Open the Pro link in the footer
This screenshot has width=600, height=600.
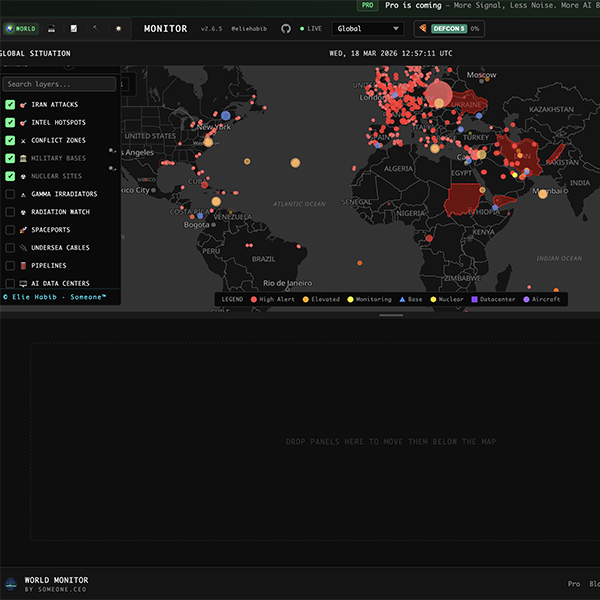[574, 583]
